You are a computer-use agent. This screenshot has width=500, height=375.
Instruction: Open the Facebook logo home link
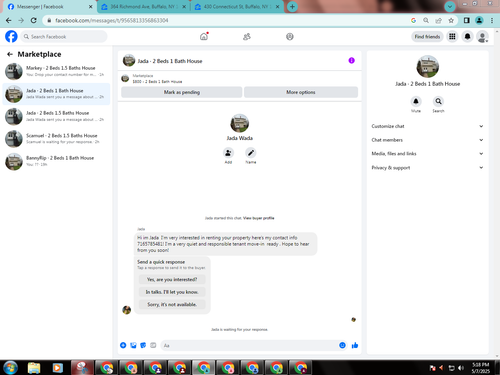point(11,36)
